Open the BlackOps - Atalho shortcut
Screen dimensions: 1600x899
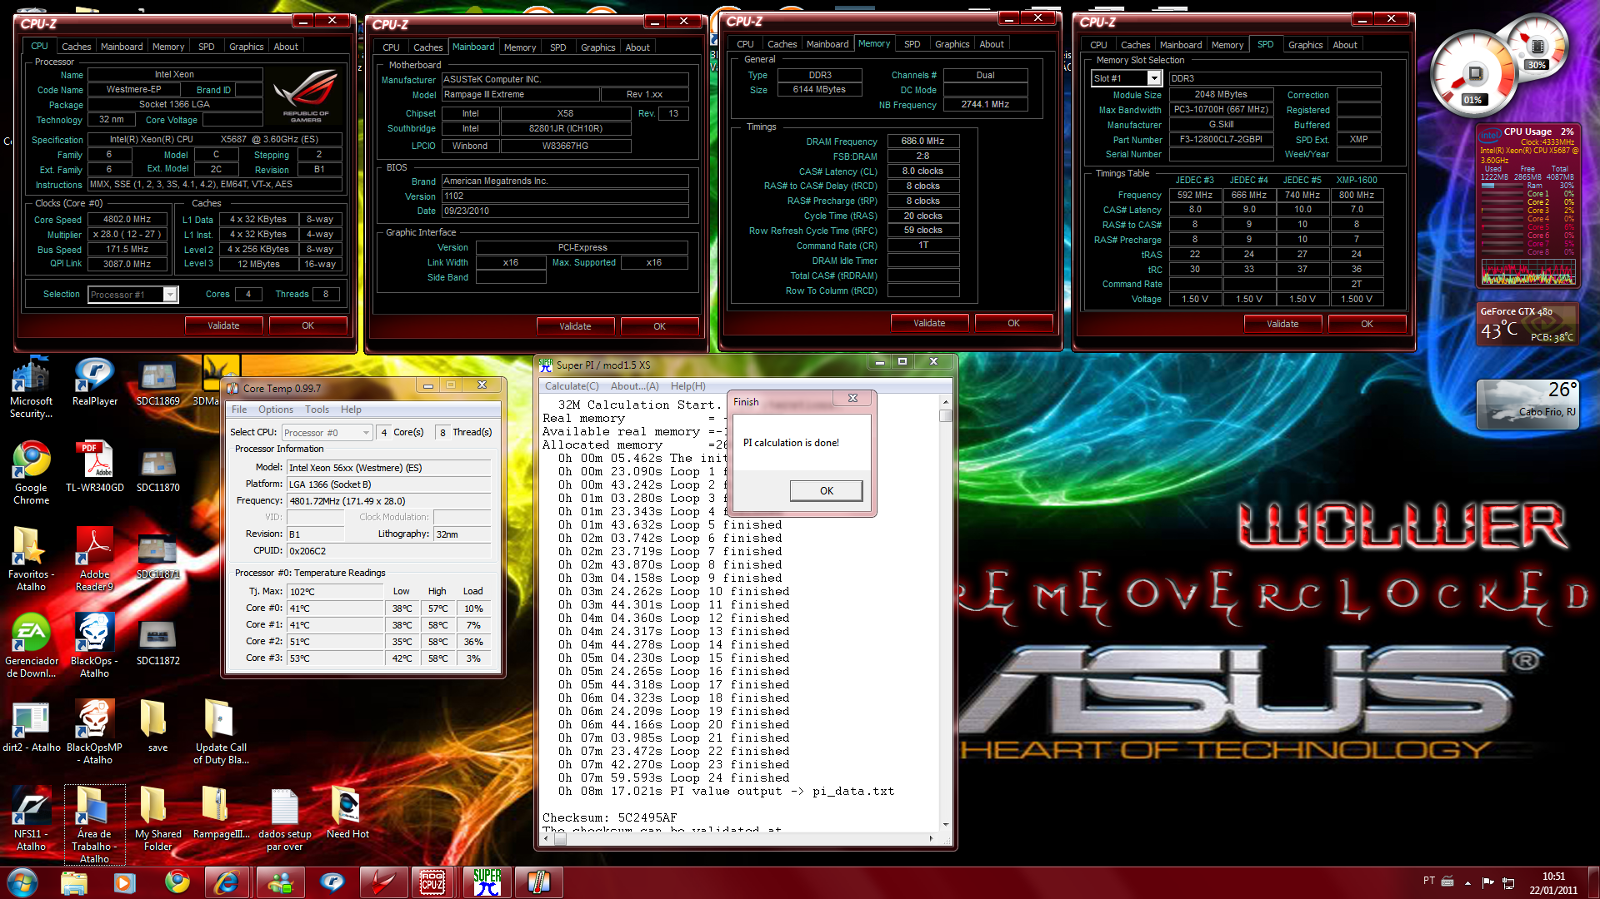click(x=94, y=646)
